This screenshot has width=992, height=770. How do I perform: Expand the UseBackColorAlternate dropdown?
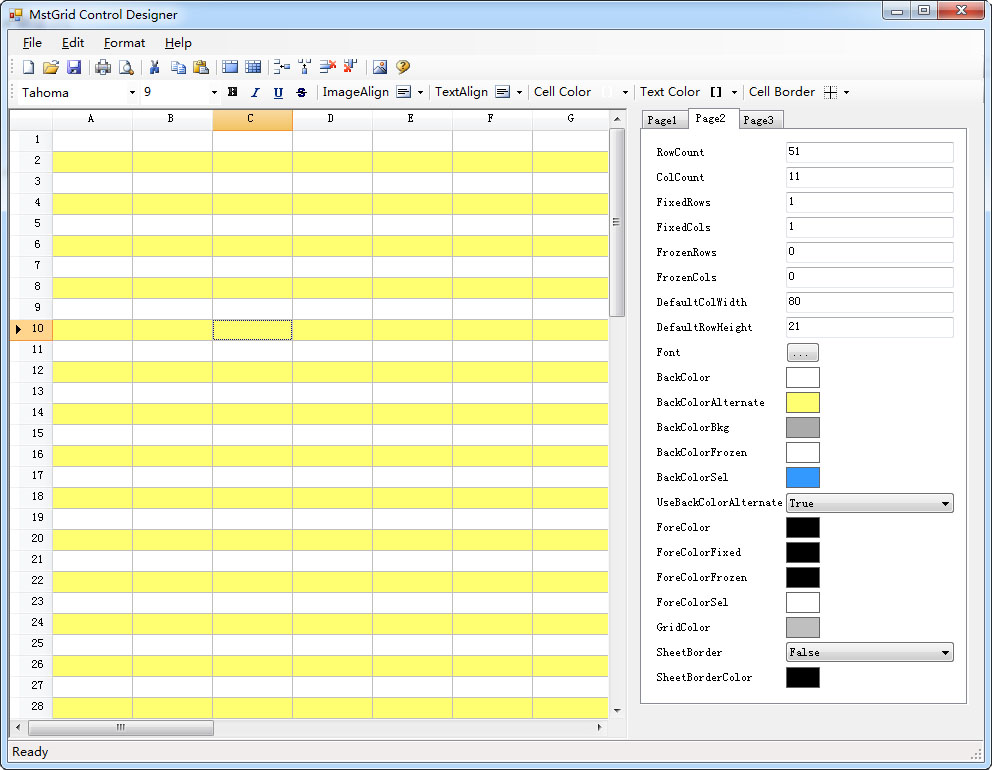pos(945,504)
